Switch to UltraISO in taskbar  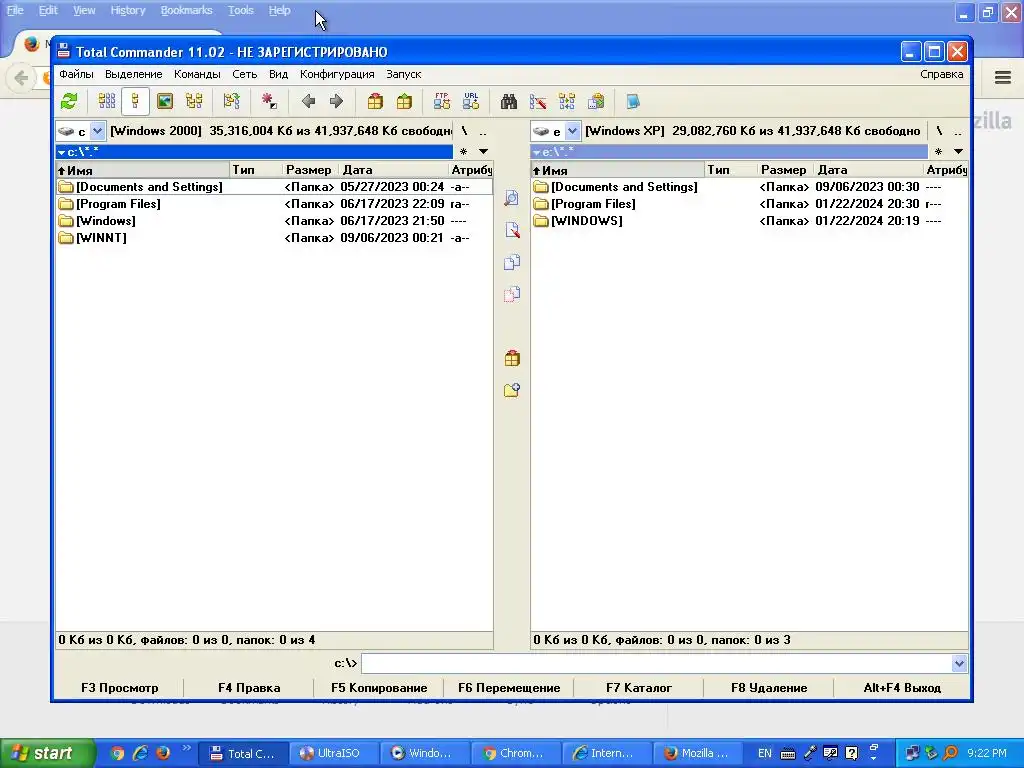[333, 753]
